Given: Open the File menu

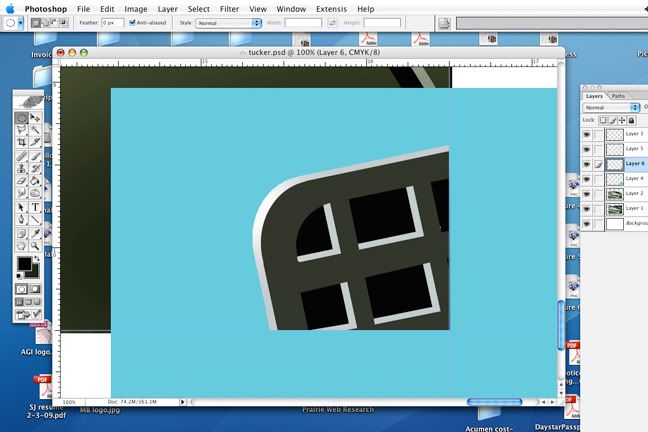Looking at the screenshot, I should coord(83,9).
